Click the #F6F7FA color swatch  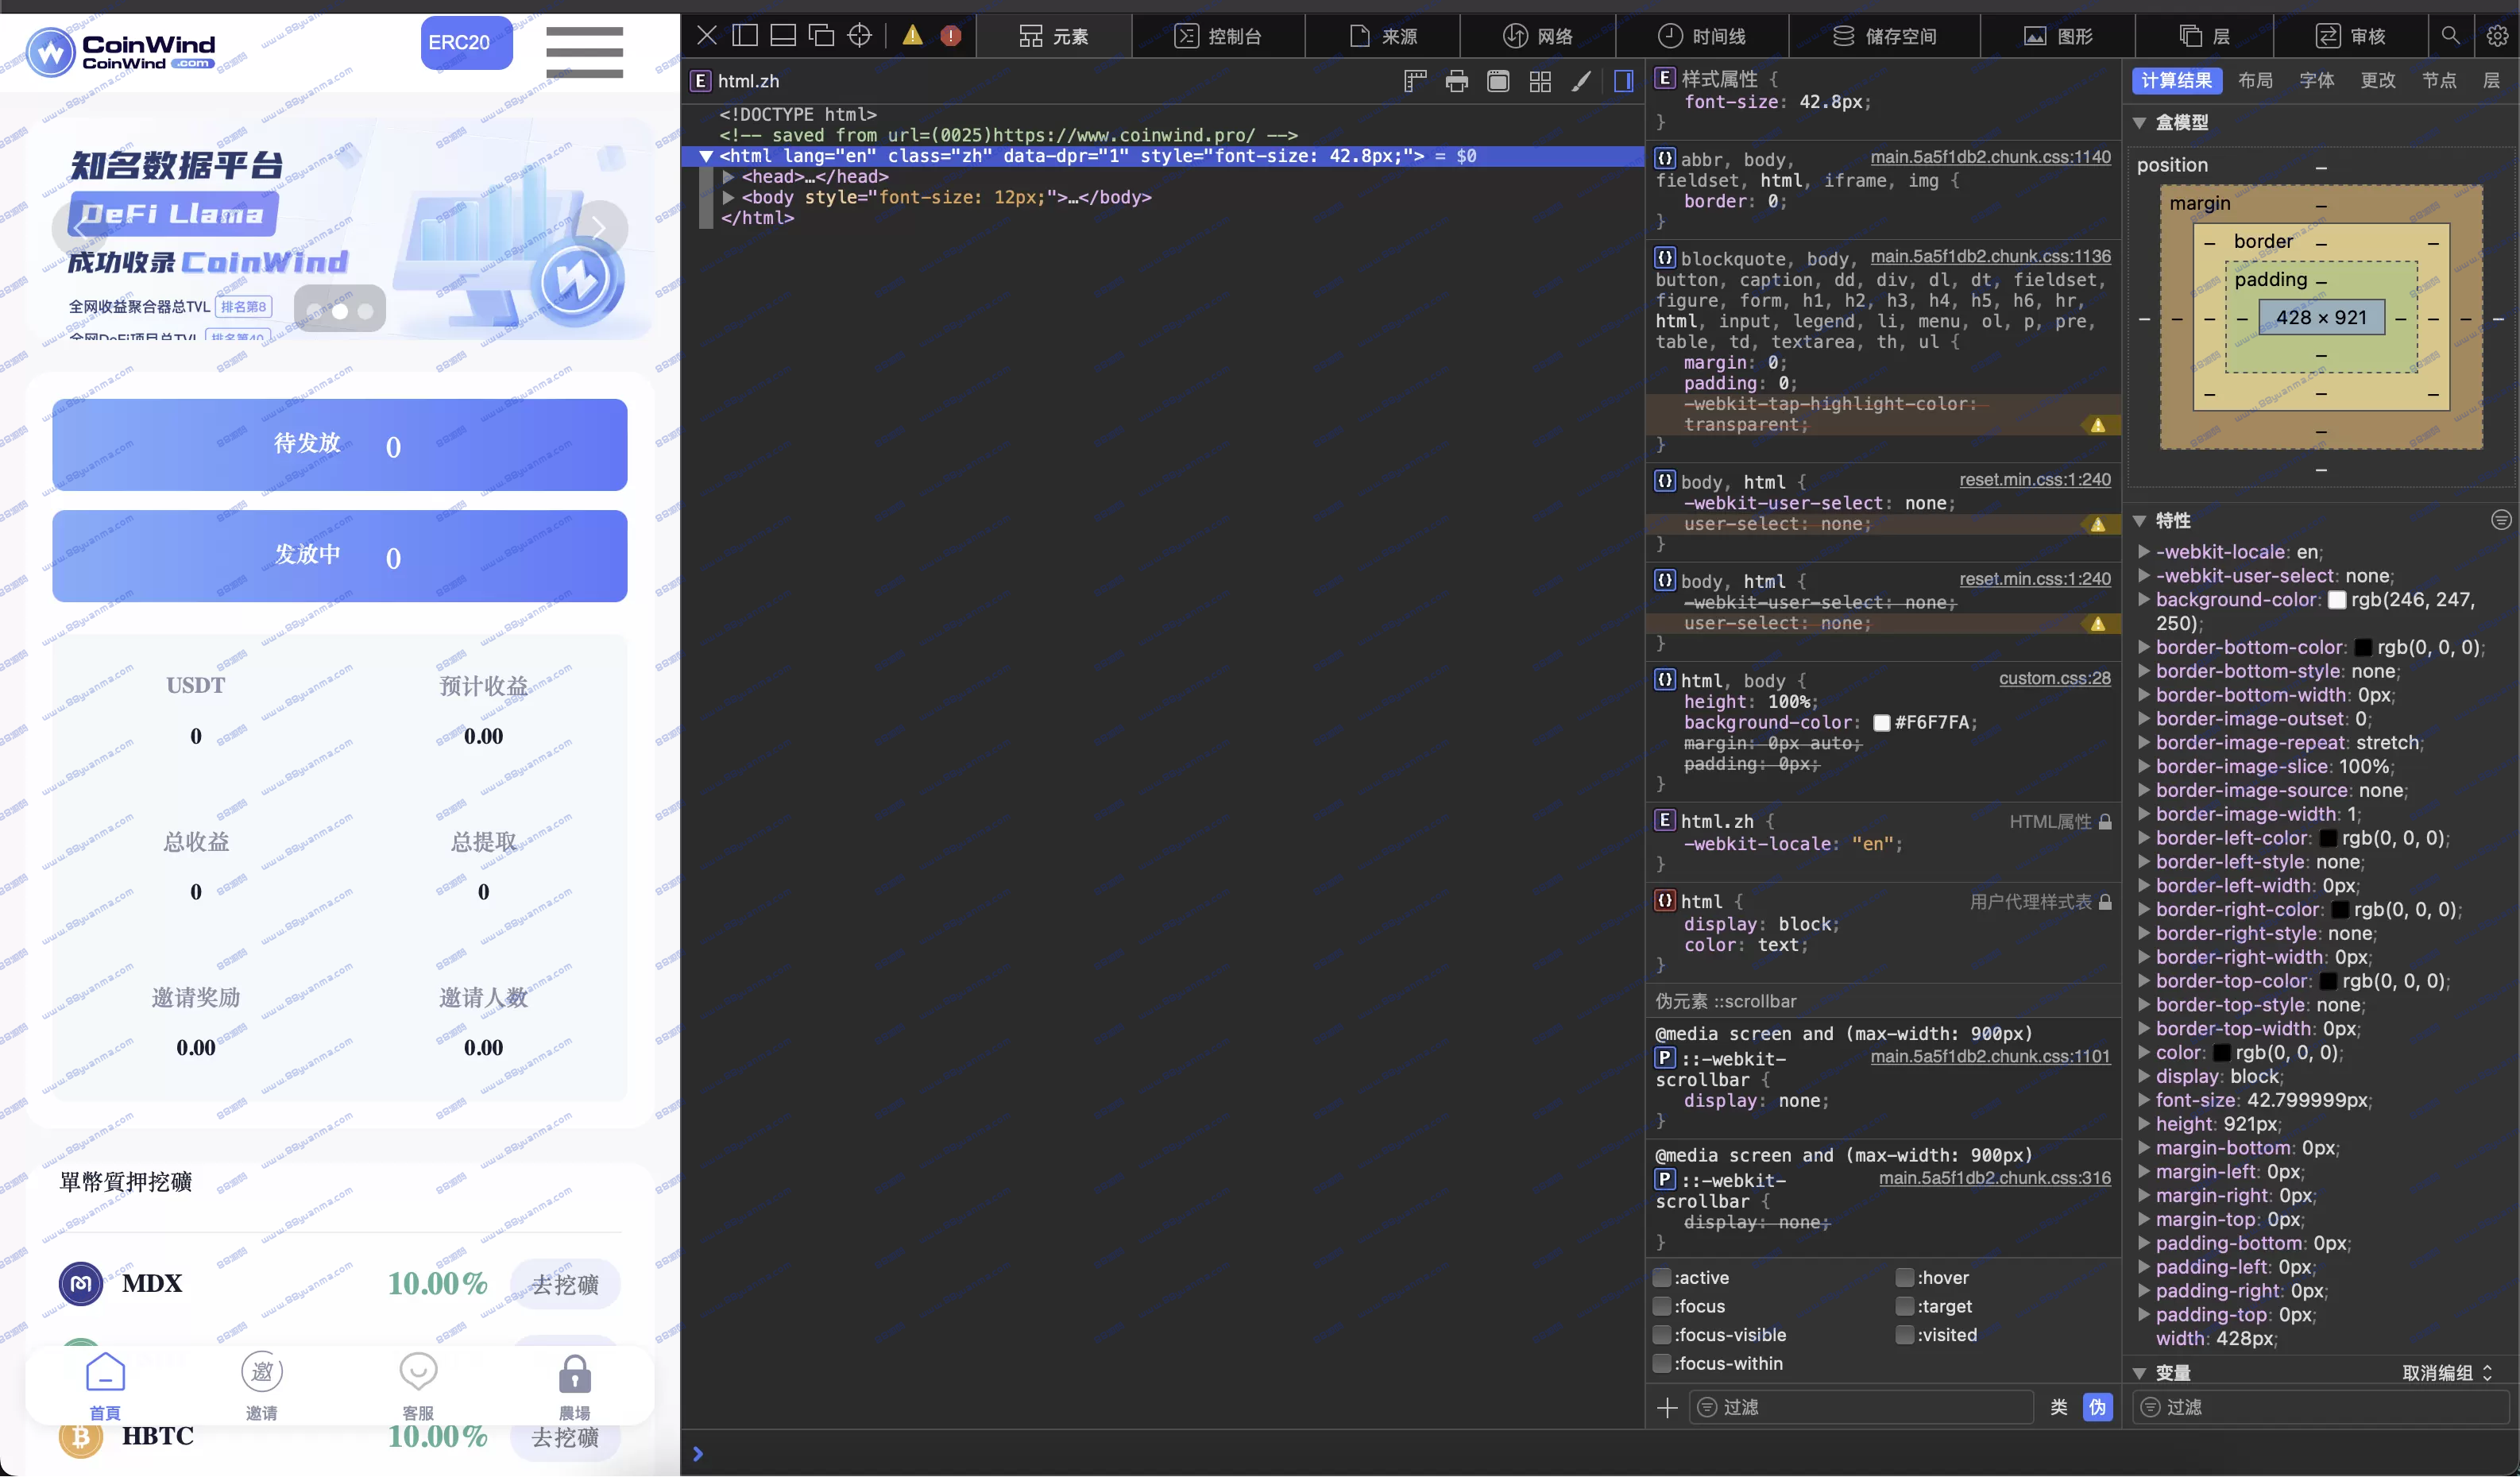click(x=1881, y=723)
